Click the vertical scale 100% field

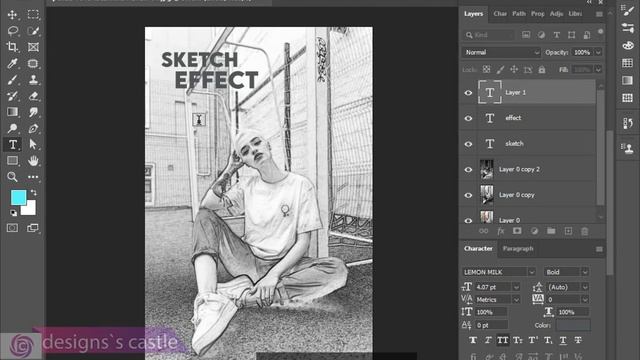point(491,312)
